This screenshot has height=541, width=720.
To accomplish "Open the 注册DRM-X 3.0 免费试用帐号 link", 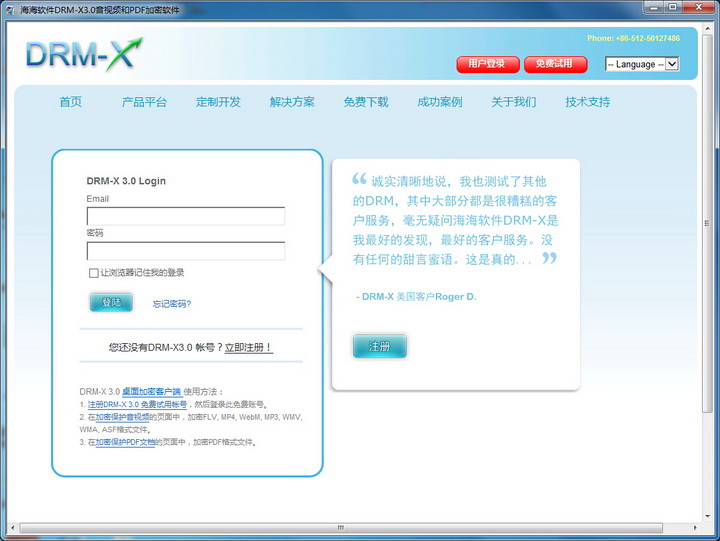I will point(137,405).
